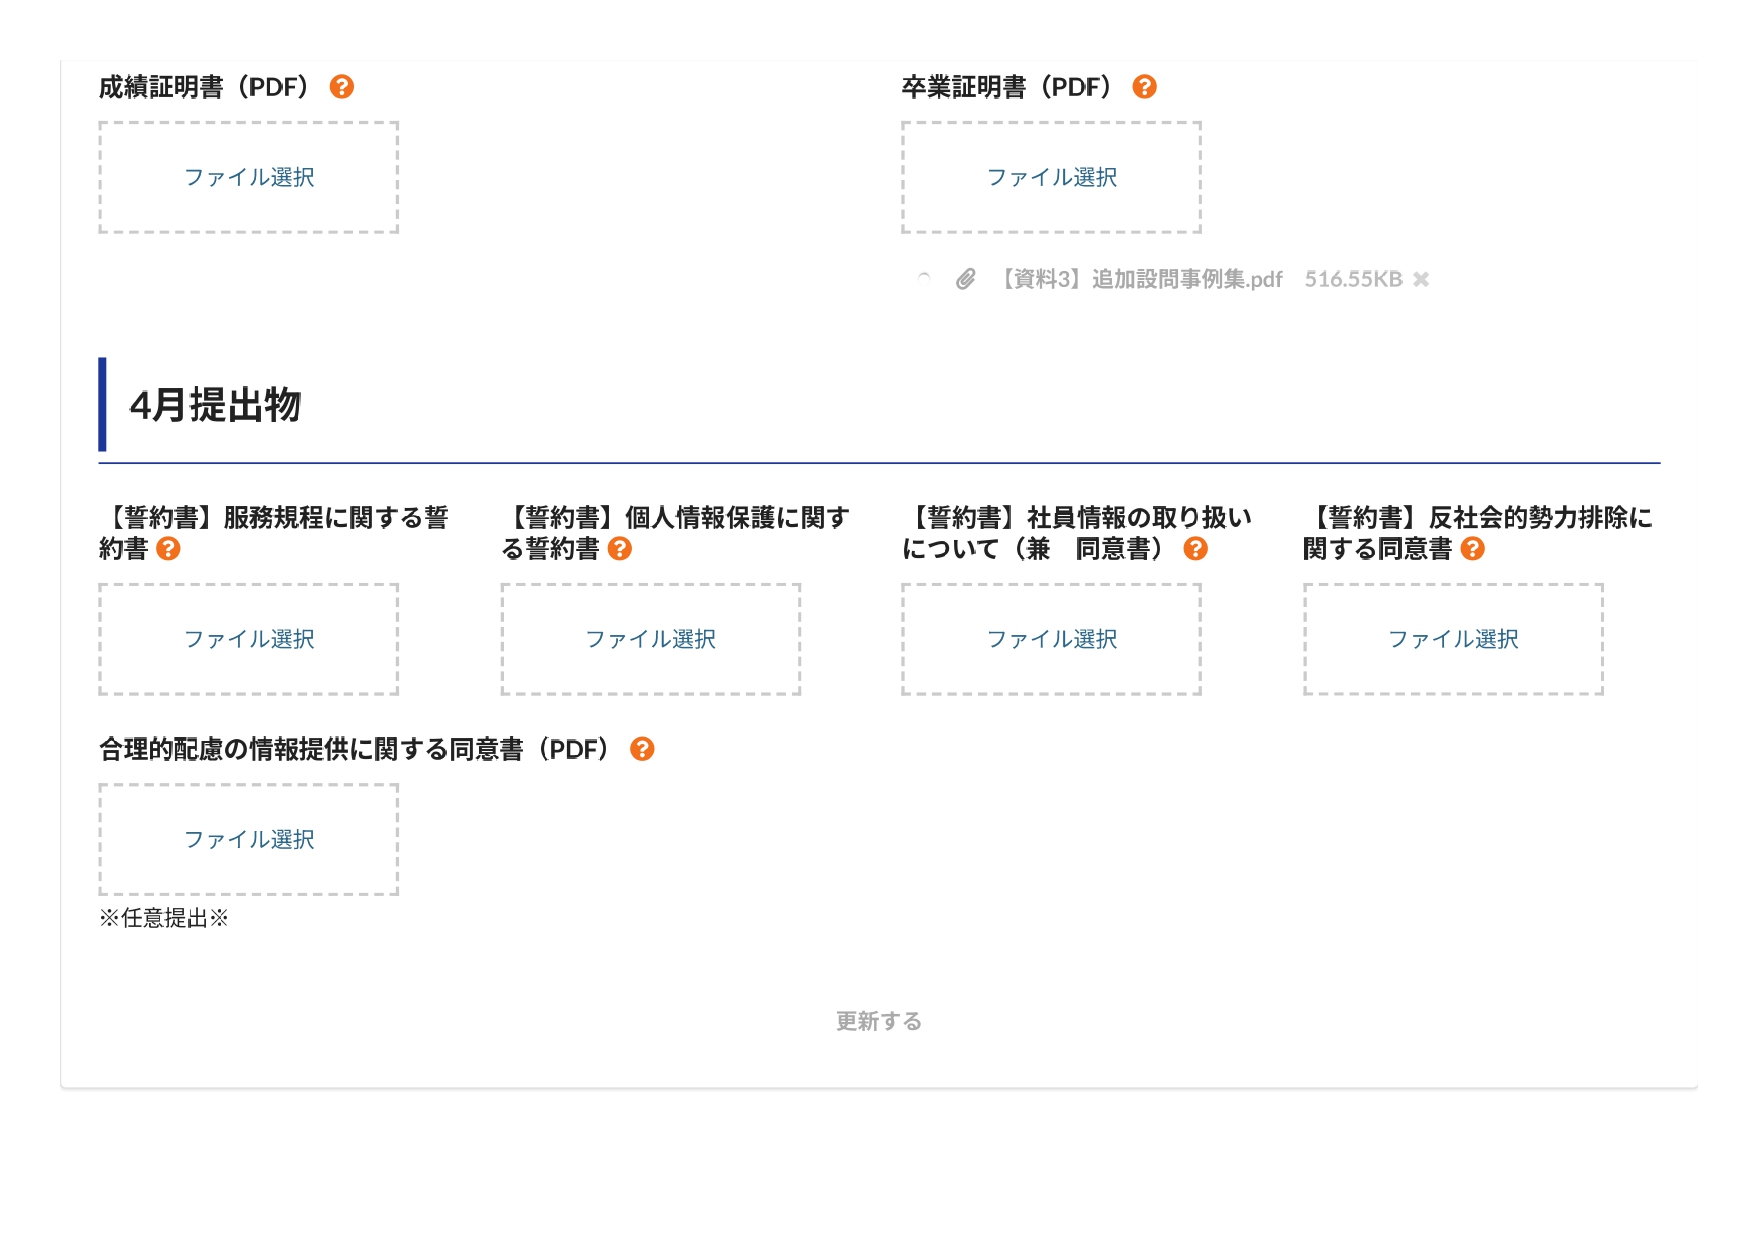Click the paperclip attachment icon
1755x1241 pixels.
point(965,279)
